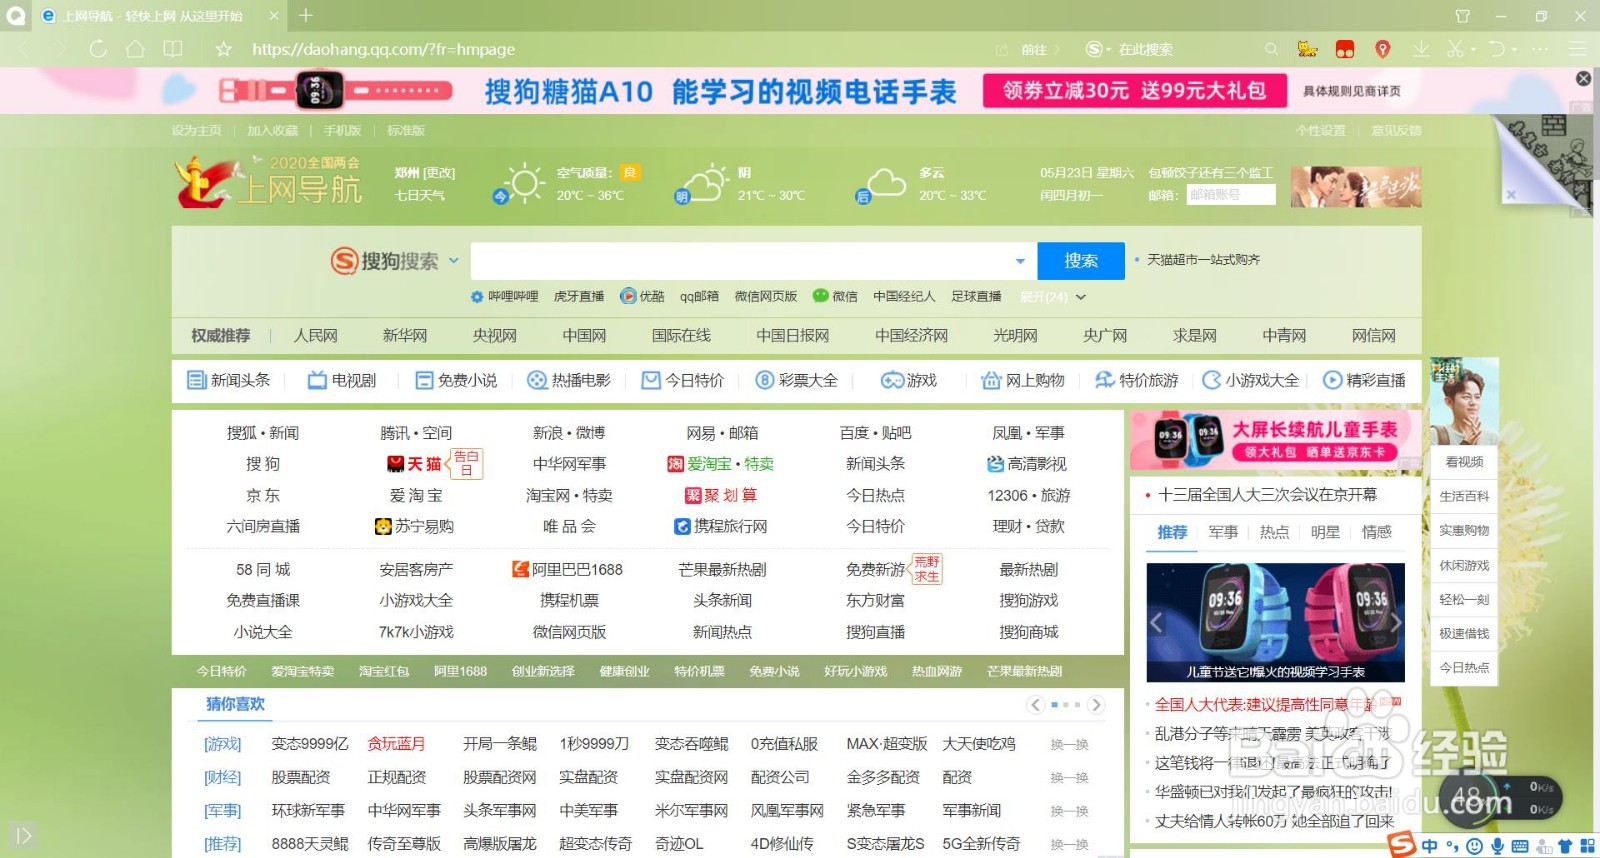Open the sidebar expand toggle at bottom-left
1600x858 pixels.
24,835
